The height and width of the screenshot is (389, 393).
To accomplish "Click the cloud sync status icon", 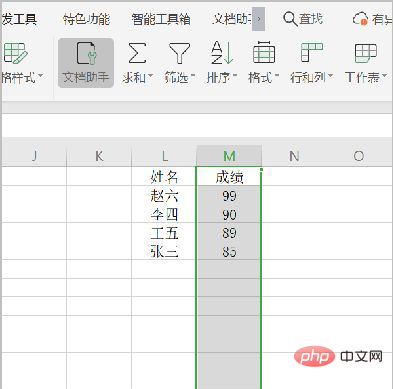I will pyautogui.click(x=361, y=19).
